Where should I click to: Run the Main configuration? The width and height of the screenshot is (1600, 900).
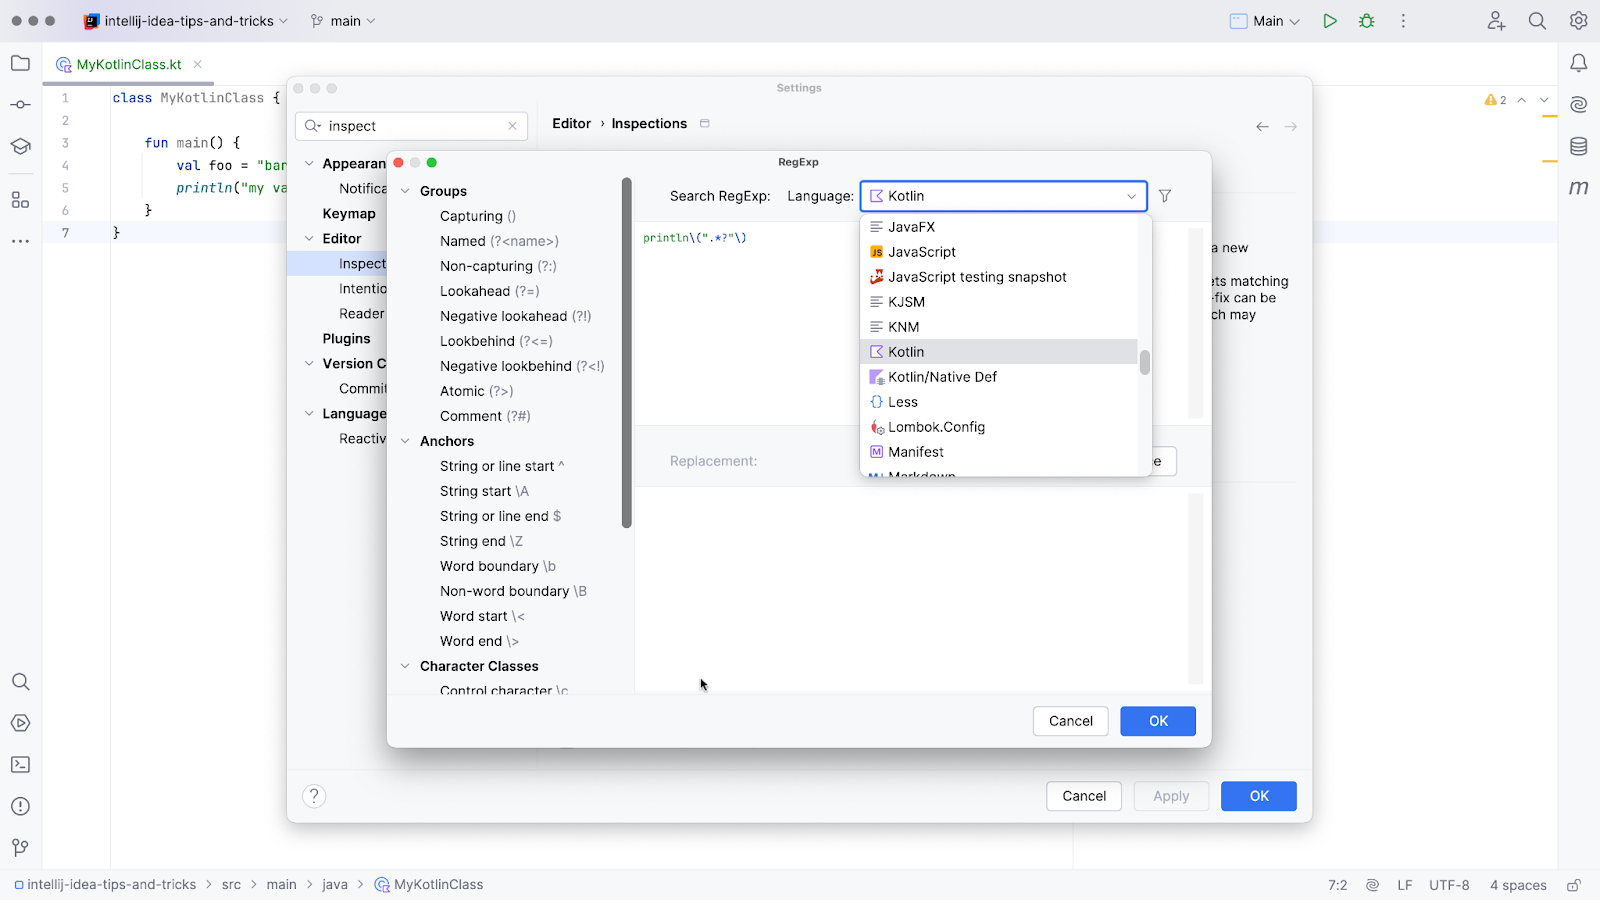(1329, 21)
